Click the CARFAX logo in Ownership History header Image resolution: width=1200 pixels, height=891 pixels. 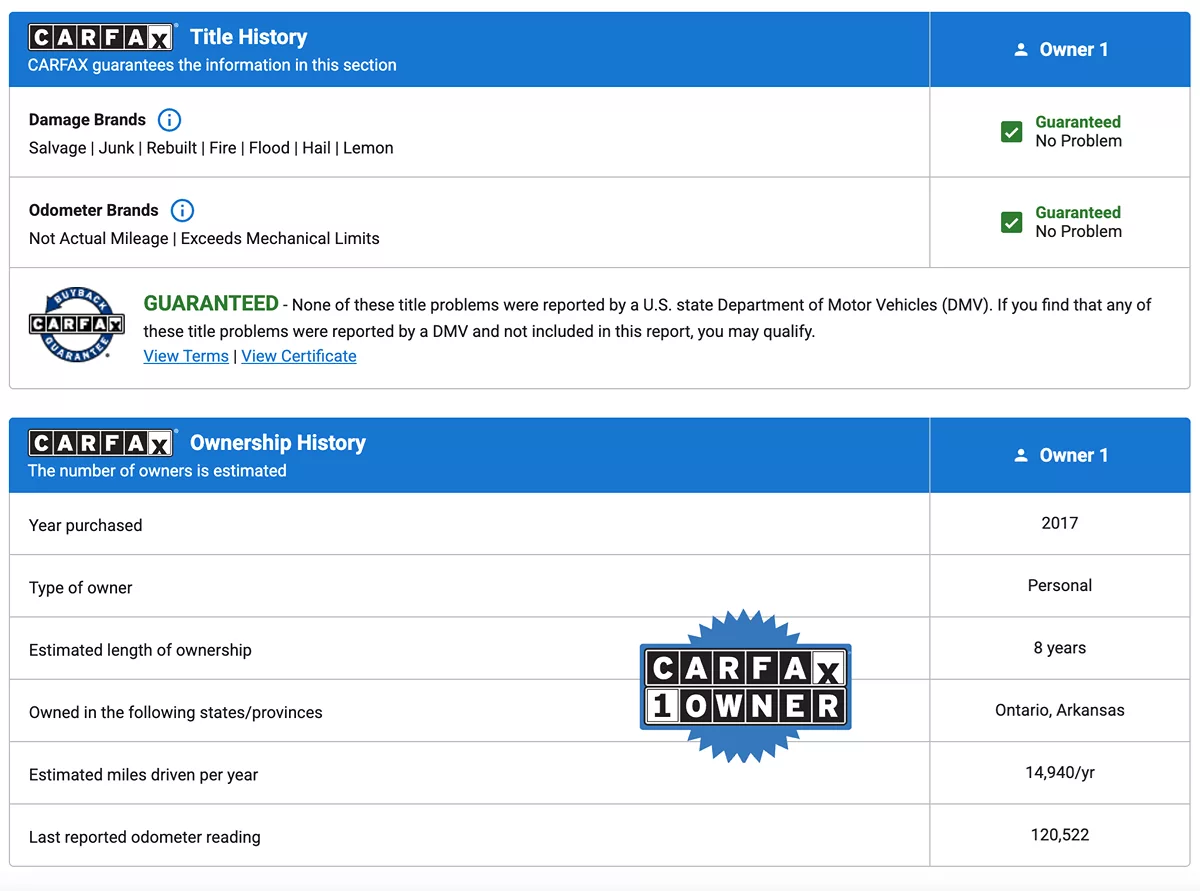101,443
